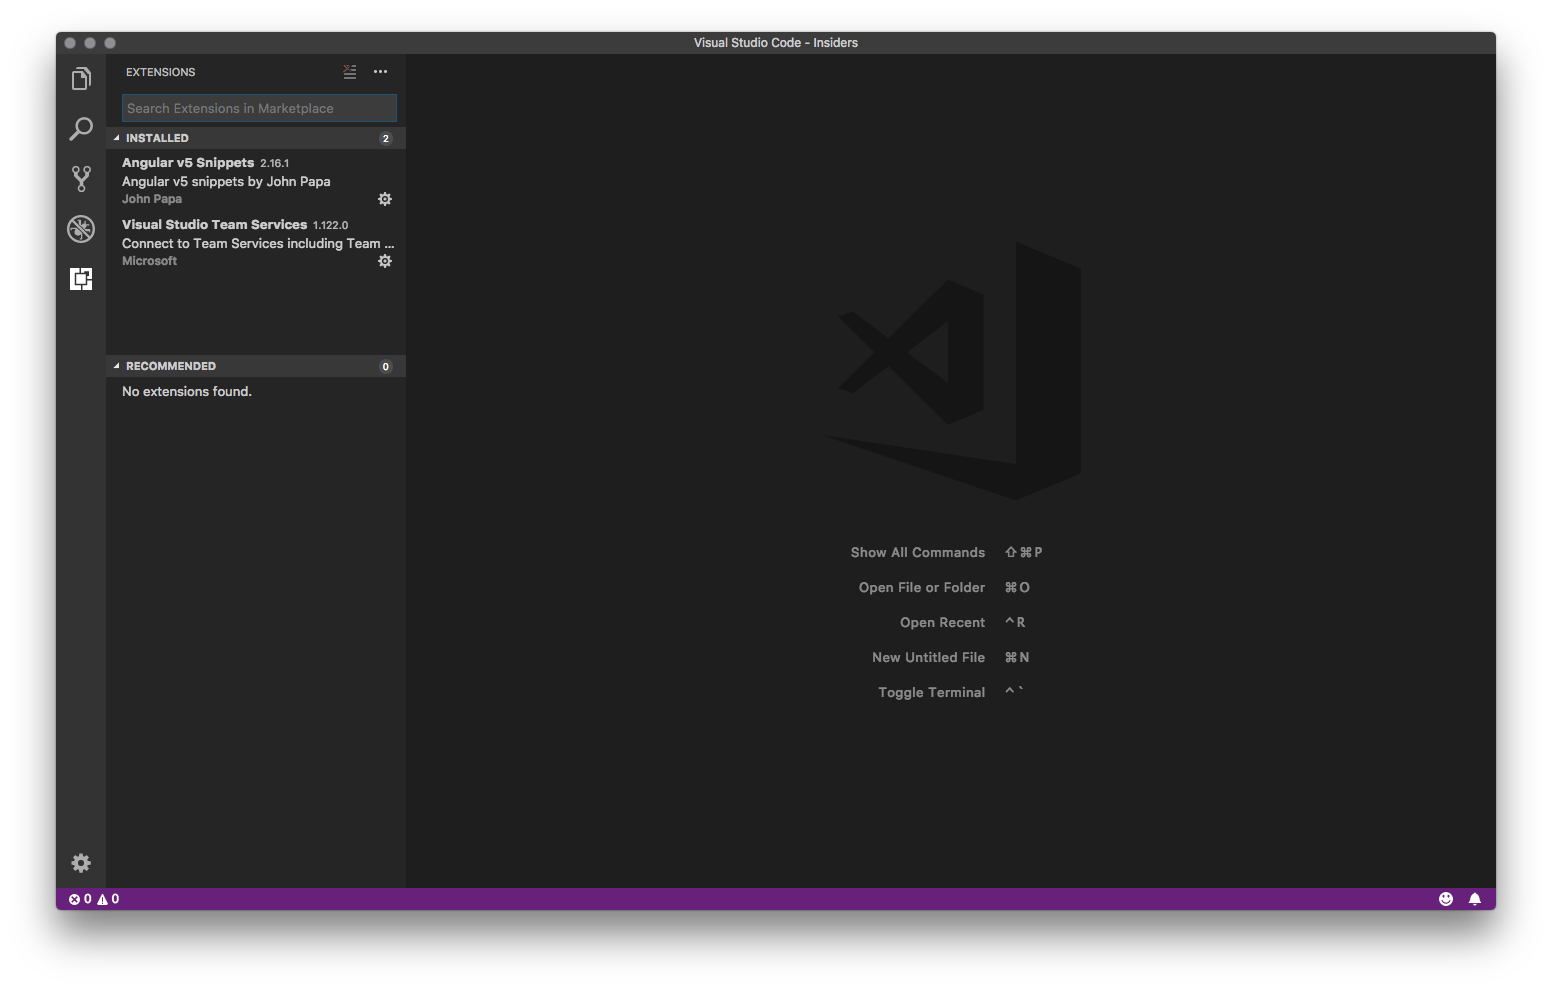Click the errors and warnings counter
Viewport: 1552px width, 990px height.
[x=93, y=898]
